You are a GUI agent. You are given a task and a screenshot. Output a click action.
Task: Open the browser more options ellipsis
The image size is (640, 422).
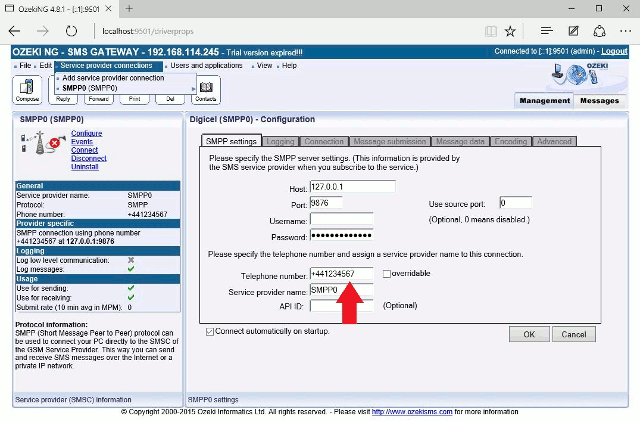pyautogui.click(x=625, y=31)
